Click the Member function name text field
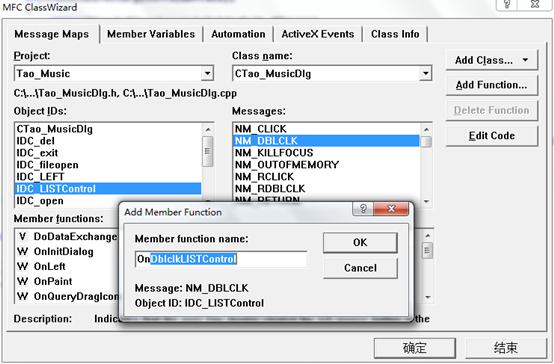The height and width of the screenshot is (364, 554). click(221, 259)
